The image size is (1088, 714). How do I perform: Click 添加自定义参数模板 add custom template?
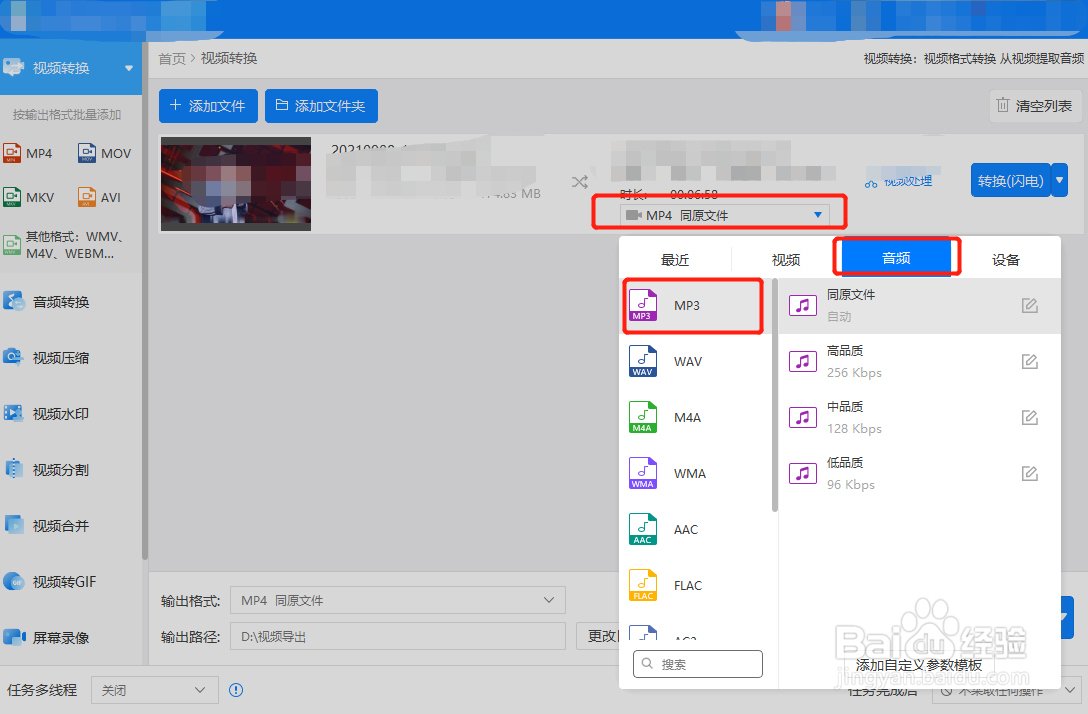(x=919, y=665)
